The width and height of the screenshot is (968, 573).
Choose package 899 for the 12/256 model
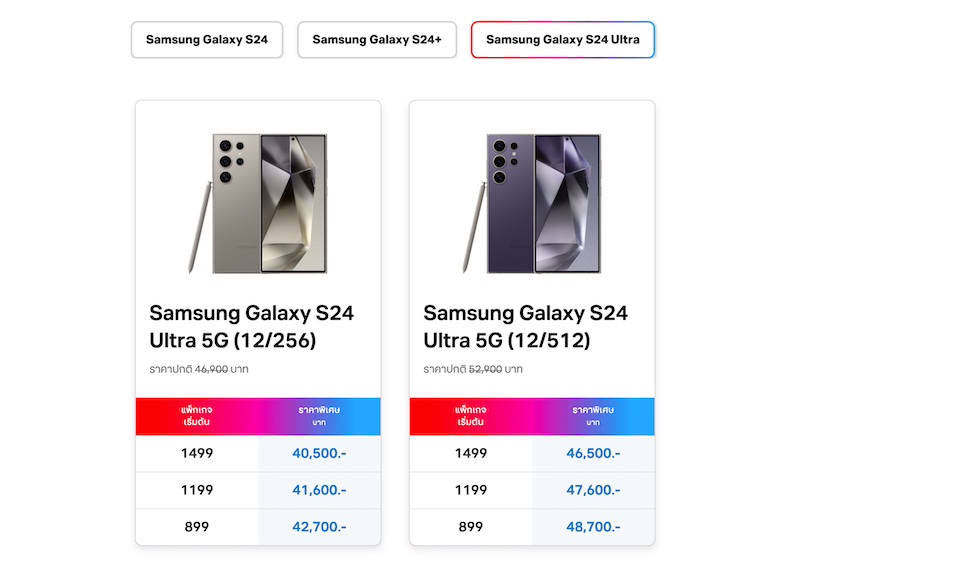[x=197, y=527]
